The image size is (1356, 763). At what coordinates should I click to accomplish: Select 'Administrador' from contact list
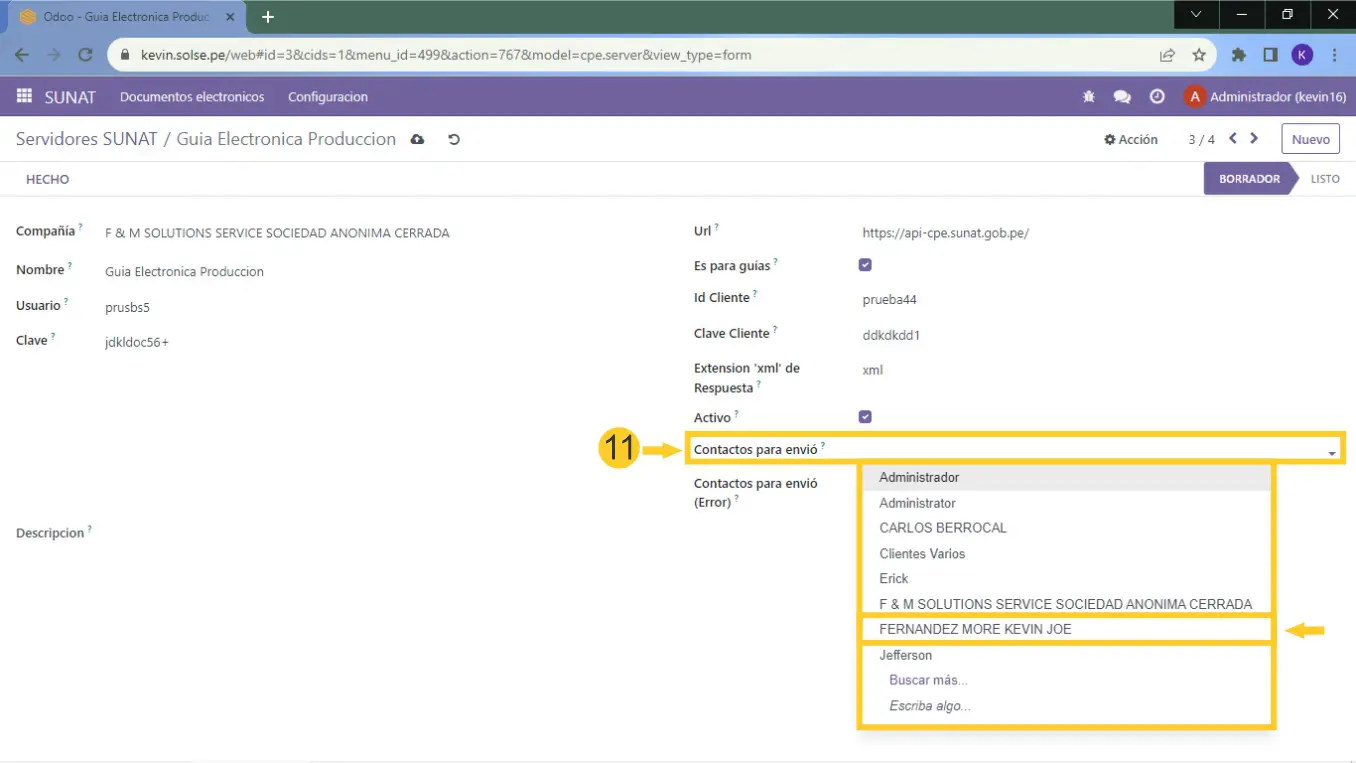coord(1066,478)
